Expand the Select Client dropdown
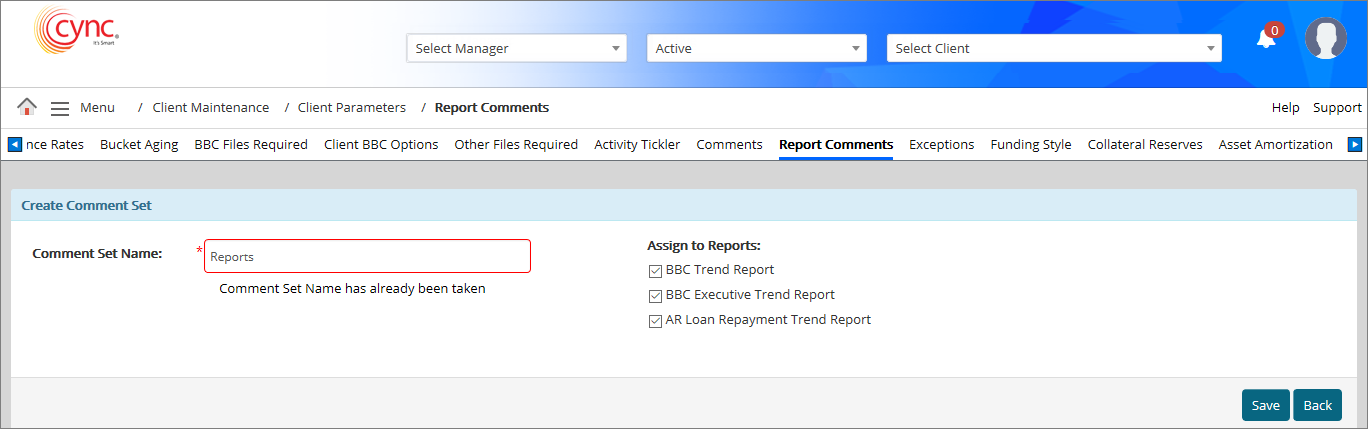Image resolution: width=1368 pixels, height=429 pixels. (1053, 48)
